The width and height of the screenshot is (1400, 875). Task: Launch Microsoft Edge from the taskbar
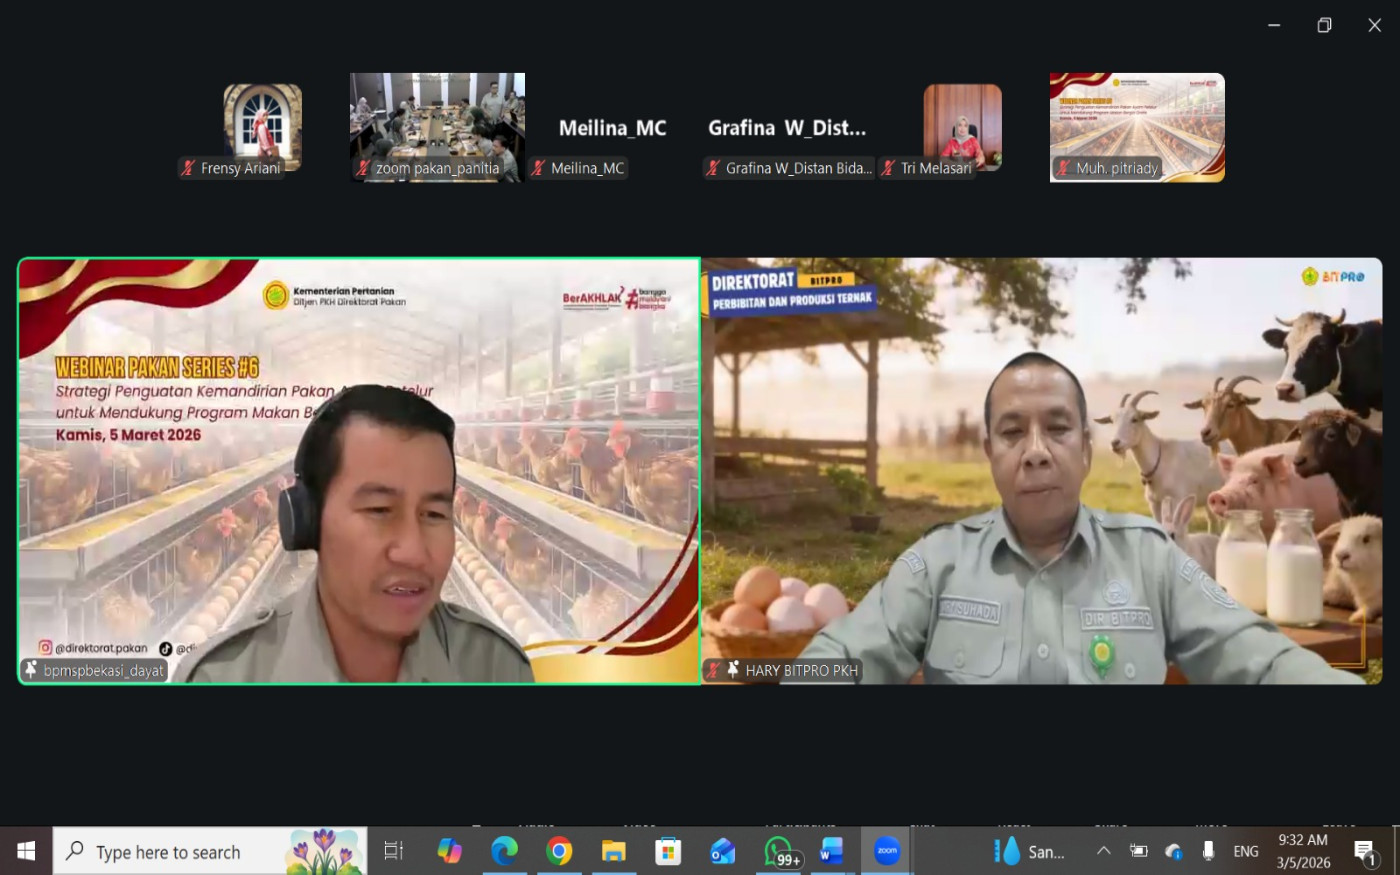point(504,851)
